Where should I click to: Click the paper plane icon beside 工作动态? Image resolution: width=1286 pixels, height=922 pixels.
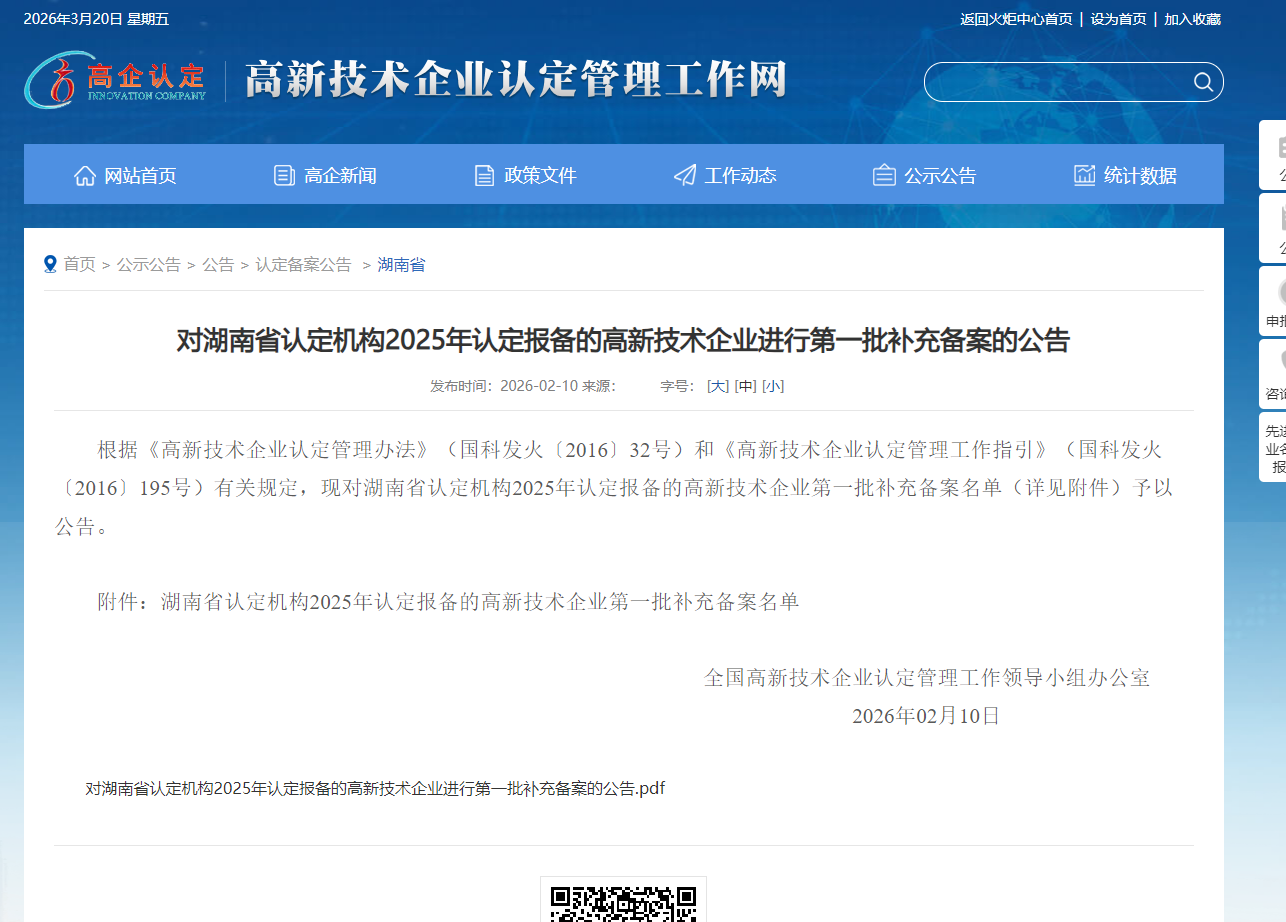click(x=685, y=176)
